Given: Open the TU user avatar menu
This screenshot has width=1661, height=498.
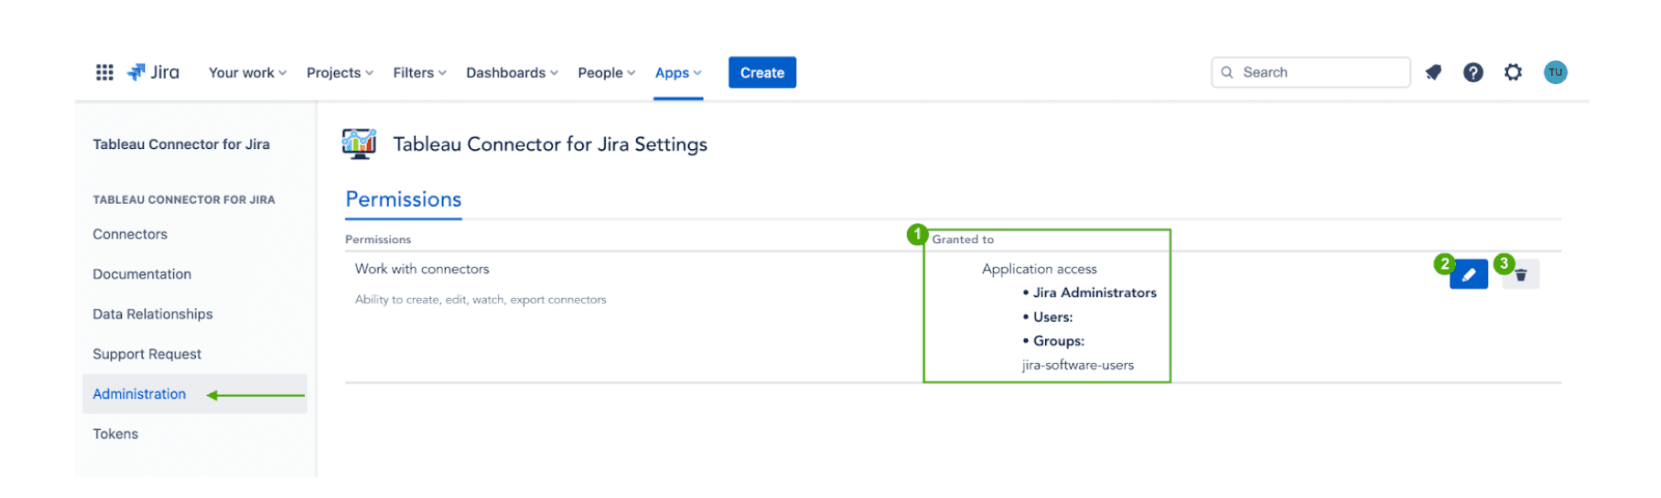Looking at the screenshot, I should [x=1555, y=72].
